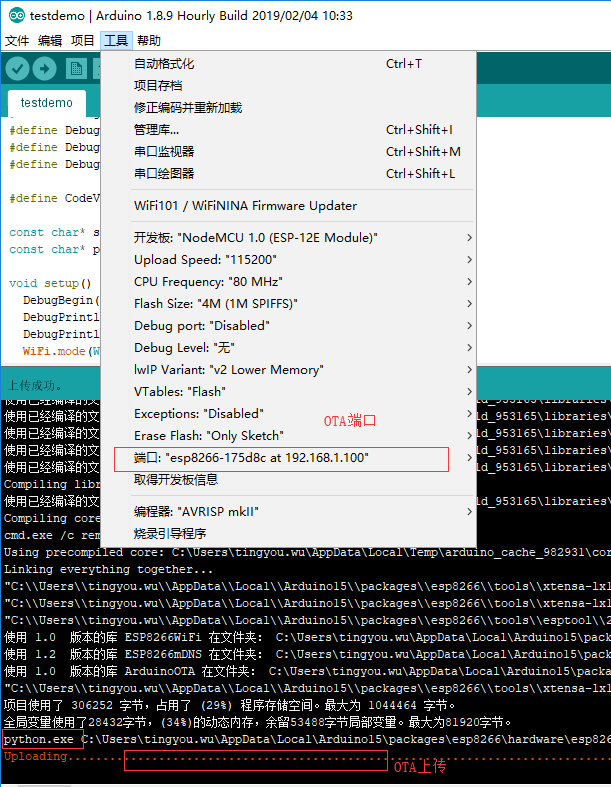Click the #define CodeV line in editor
This screenshot has height=787, width=611.
pos(54,198)
